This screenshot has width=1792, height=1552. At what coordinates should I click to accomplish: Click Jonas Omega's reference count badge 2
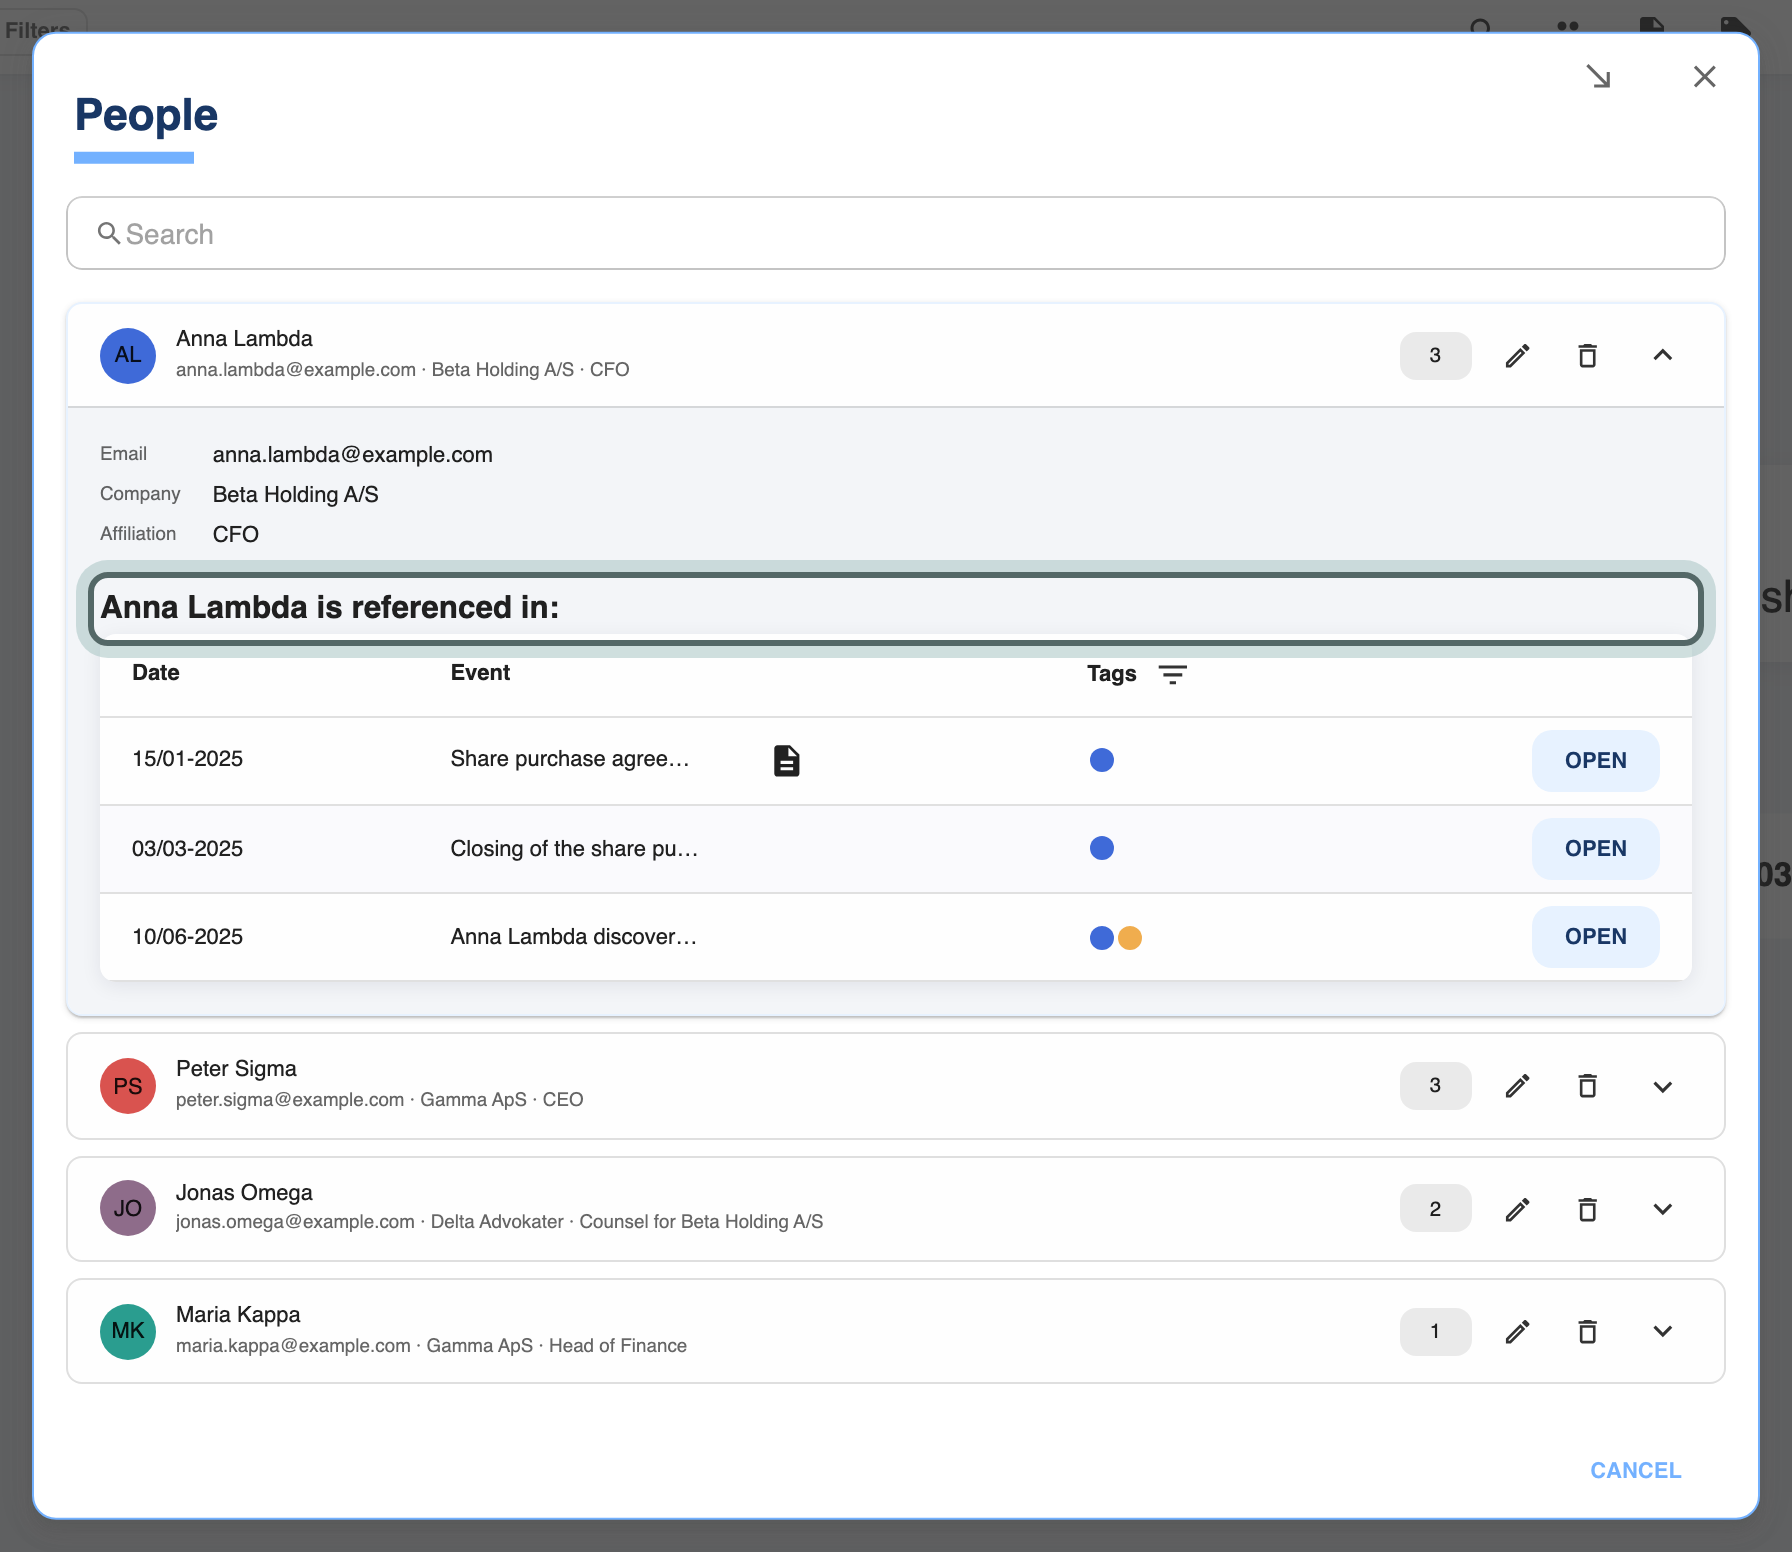(1435, 1208)
